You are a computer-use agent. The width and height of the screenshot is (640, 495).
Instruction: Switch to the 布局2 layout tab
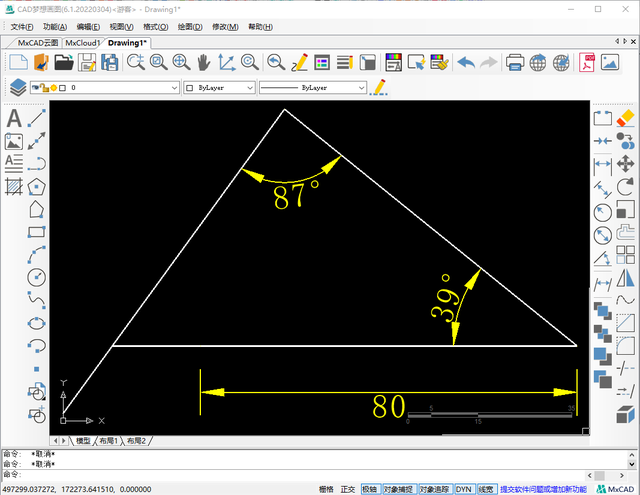(x=136, y=441)
